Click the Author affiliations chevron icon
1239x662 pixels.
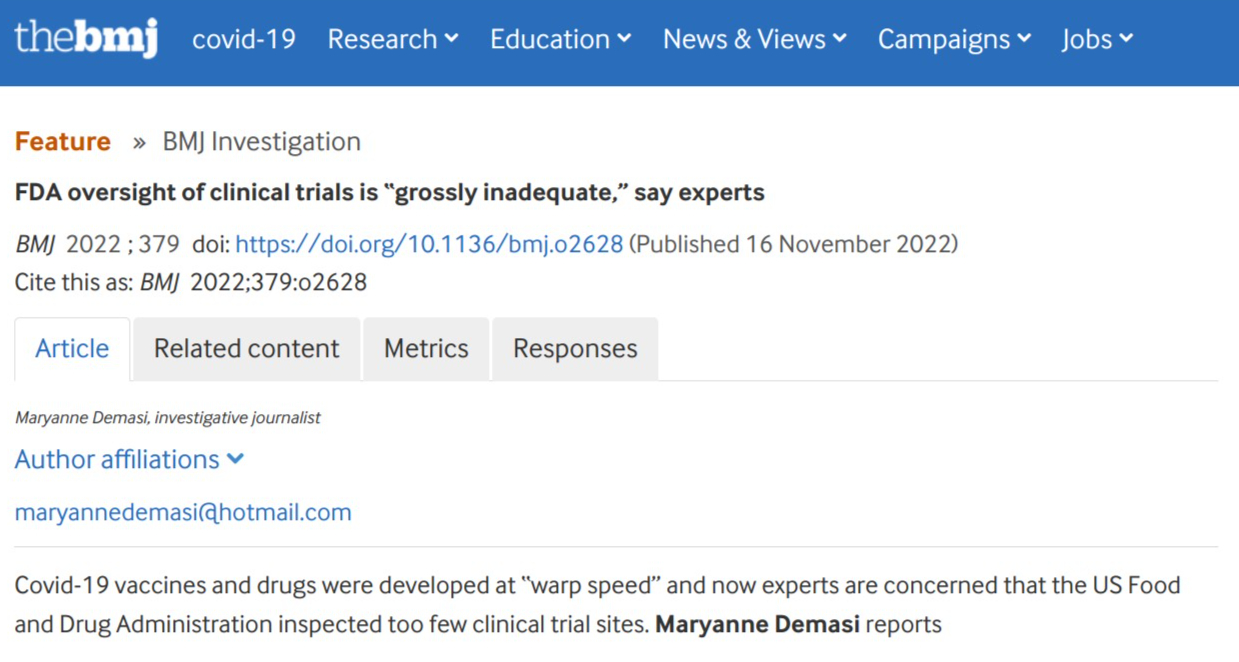tap(236, 460)
